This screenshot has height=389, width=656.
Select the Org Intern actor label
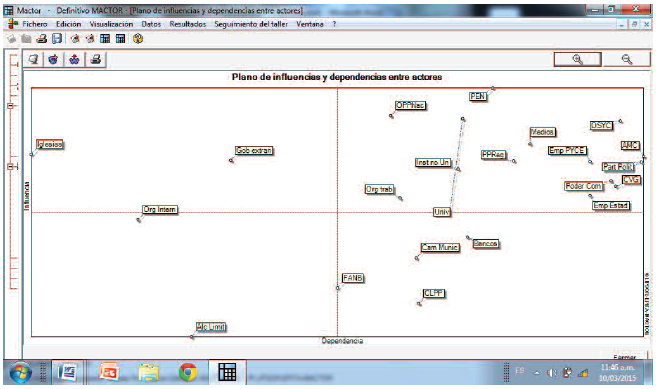(x=160, y=209)
